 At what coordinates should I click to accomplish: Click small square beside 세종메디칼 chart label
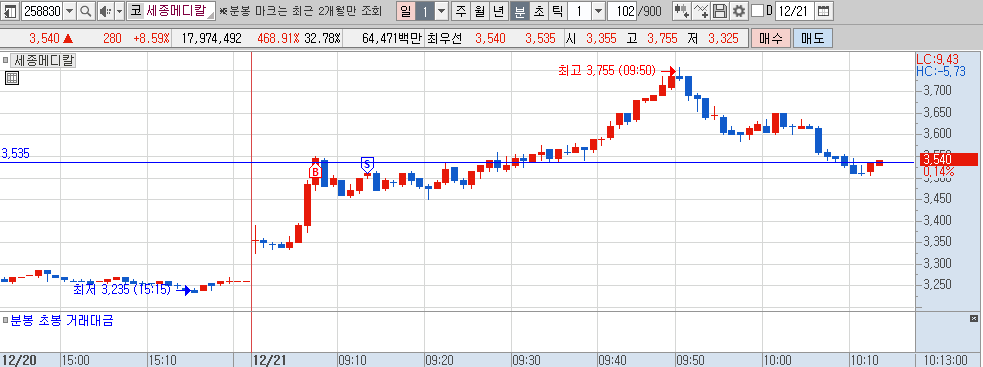tap(6, 61)
